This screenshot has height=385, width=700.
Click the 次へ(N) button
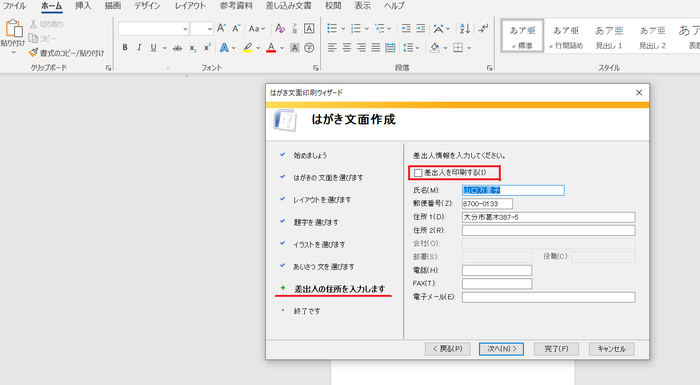pyautogui.click(x=501, y=349)
